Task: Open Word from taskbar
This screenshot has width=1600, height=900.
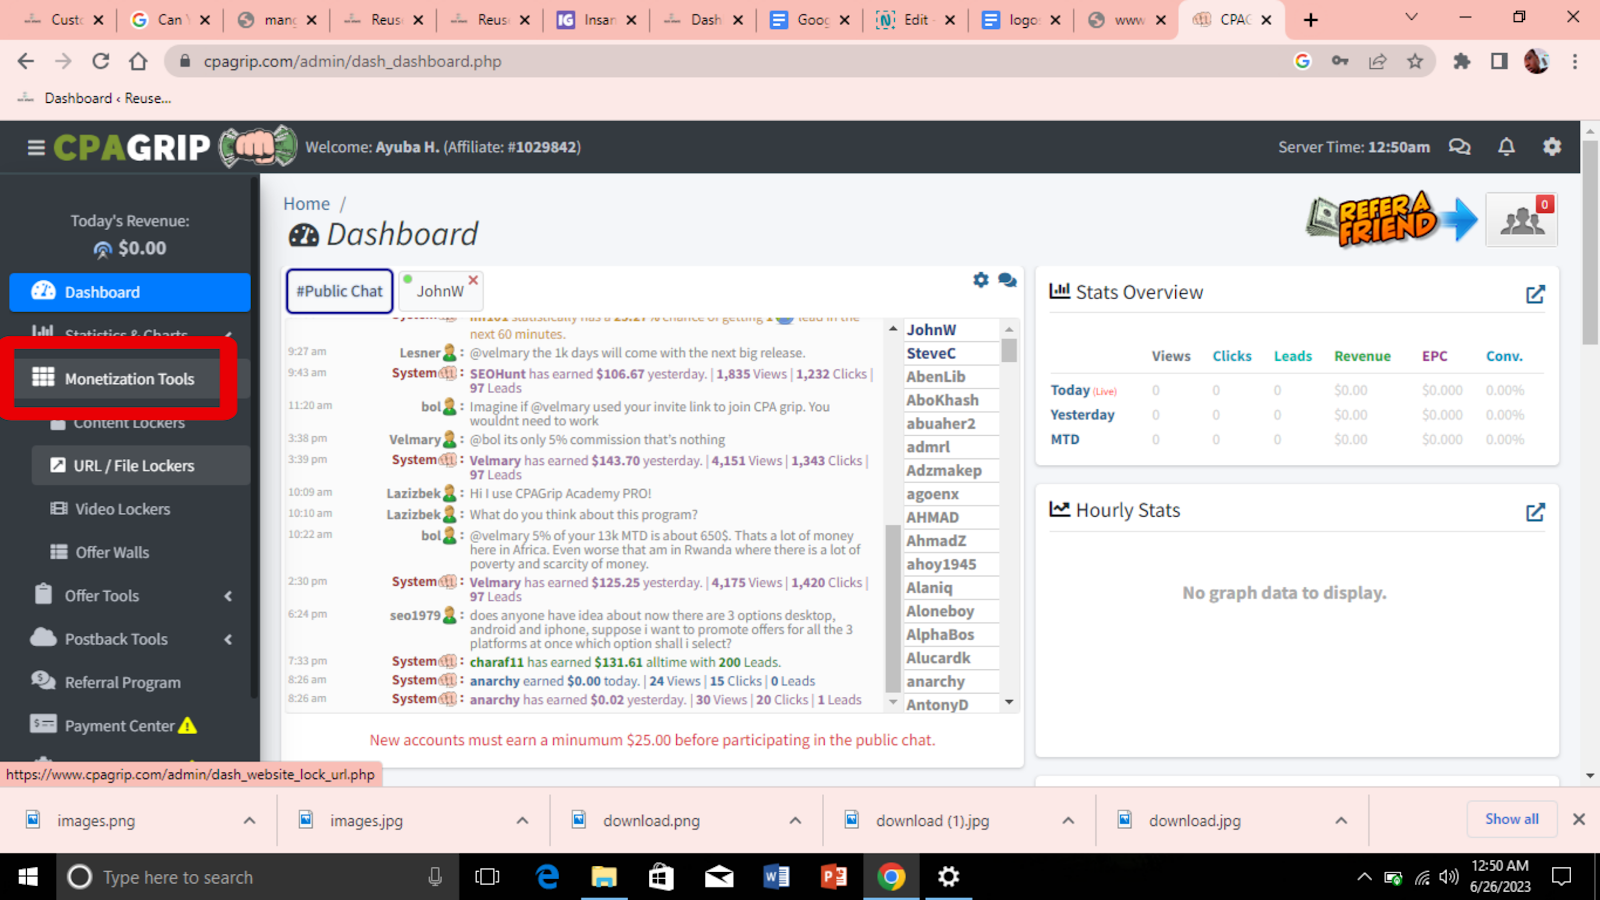Action: pyautogui.click(x=776, y=877)
